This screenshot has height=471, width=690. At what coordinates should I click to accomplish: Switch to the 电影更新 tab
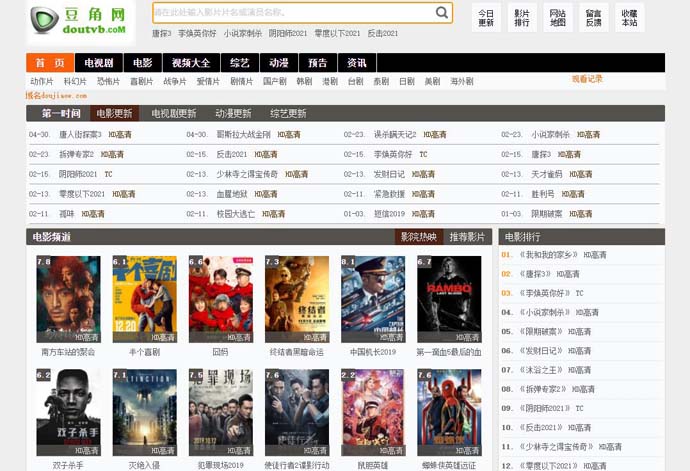[114, 114]
